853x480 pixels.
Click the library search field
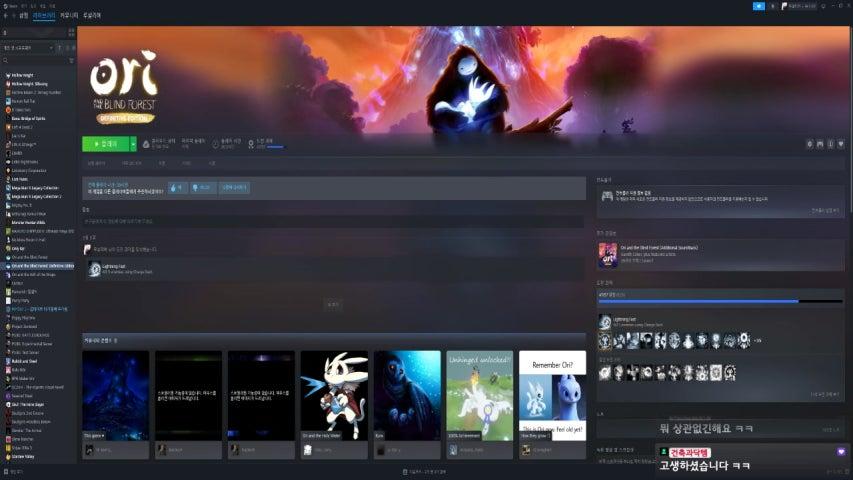pyautogui.click(x=35, y=61)
